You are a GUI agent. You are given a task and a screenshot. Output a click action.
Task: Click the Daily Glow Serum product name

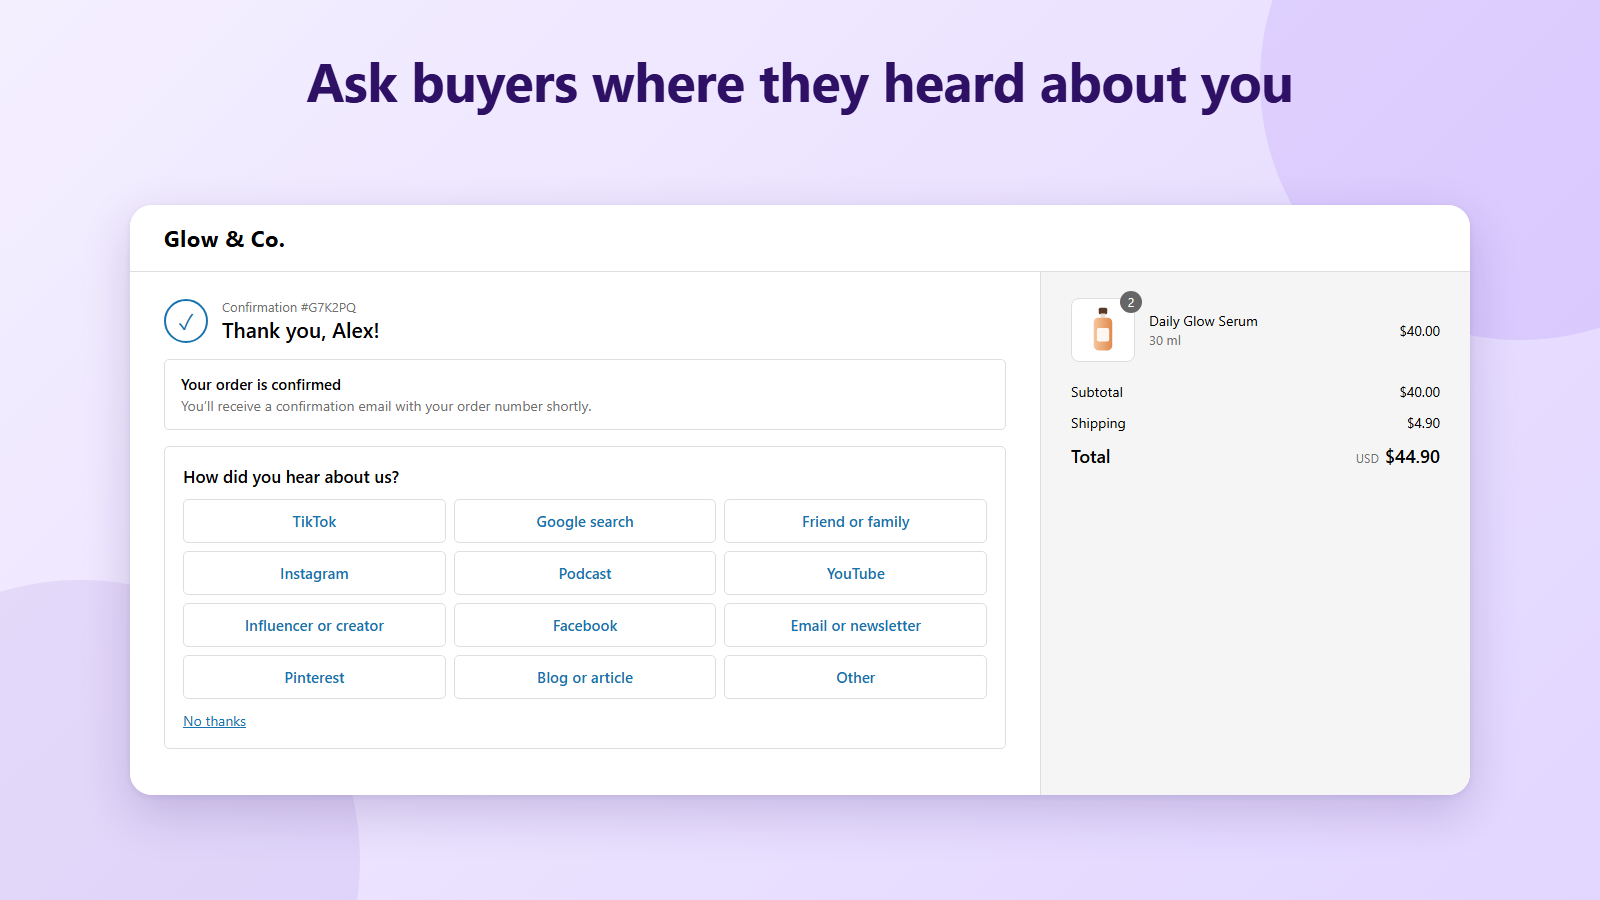click(x=1203, y=321)
